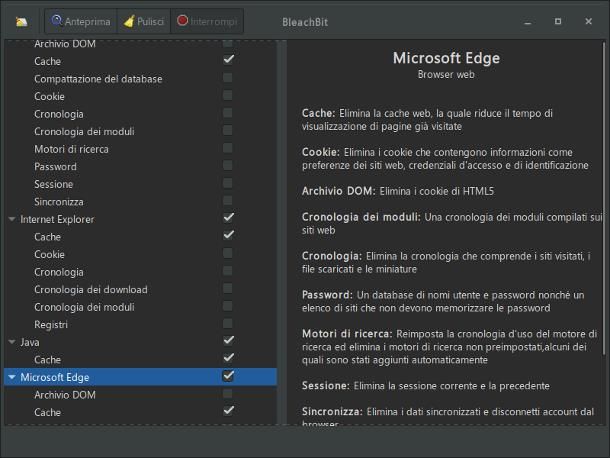The image size is (610, 458).
Task: Select Archivio DOM under Microsoft Edge
Action: pos(65,395)
